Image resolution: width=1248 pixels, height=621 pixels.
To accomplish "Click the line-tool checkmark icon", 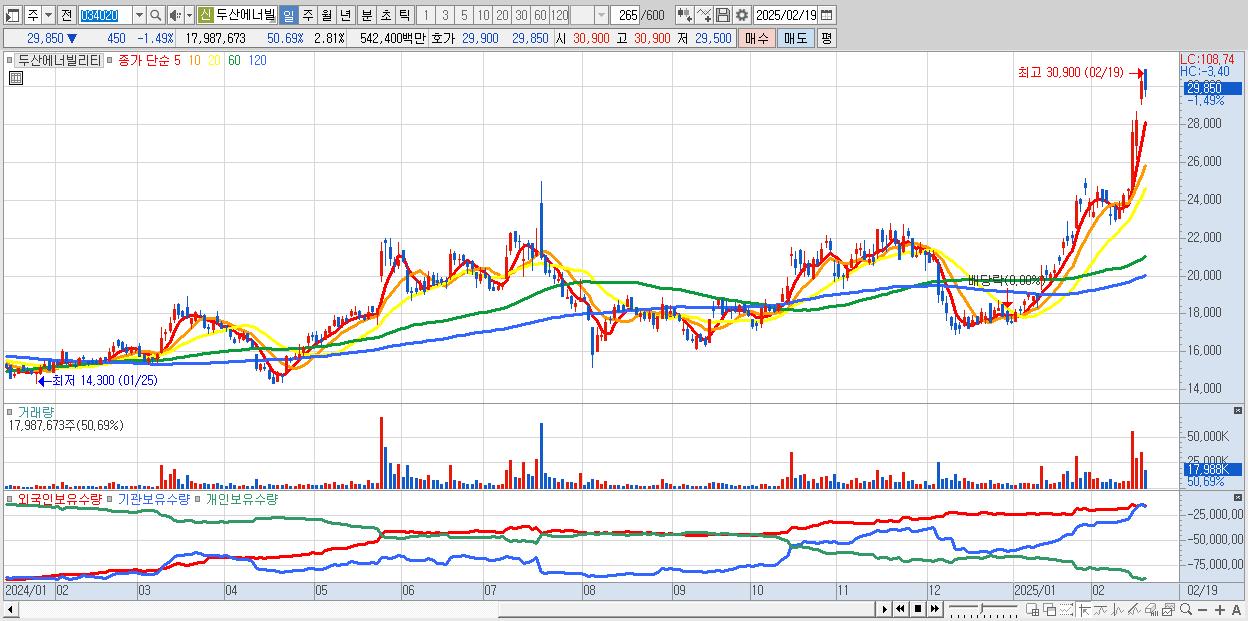I will (x=704, y=16).
